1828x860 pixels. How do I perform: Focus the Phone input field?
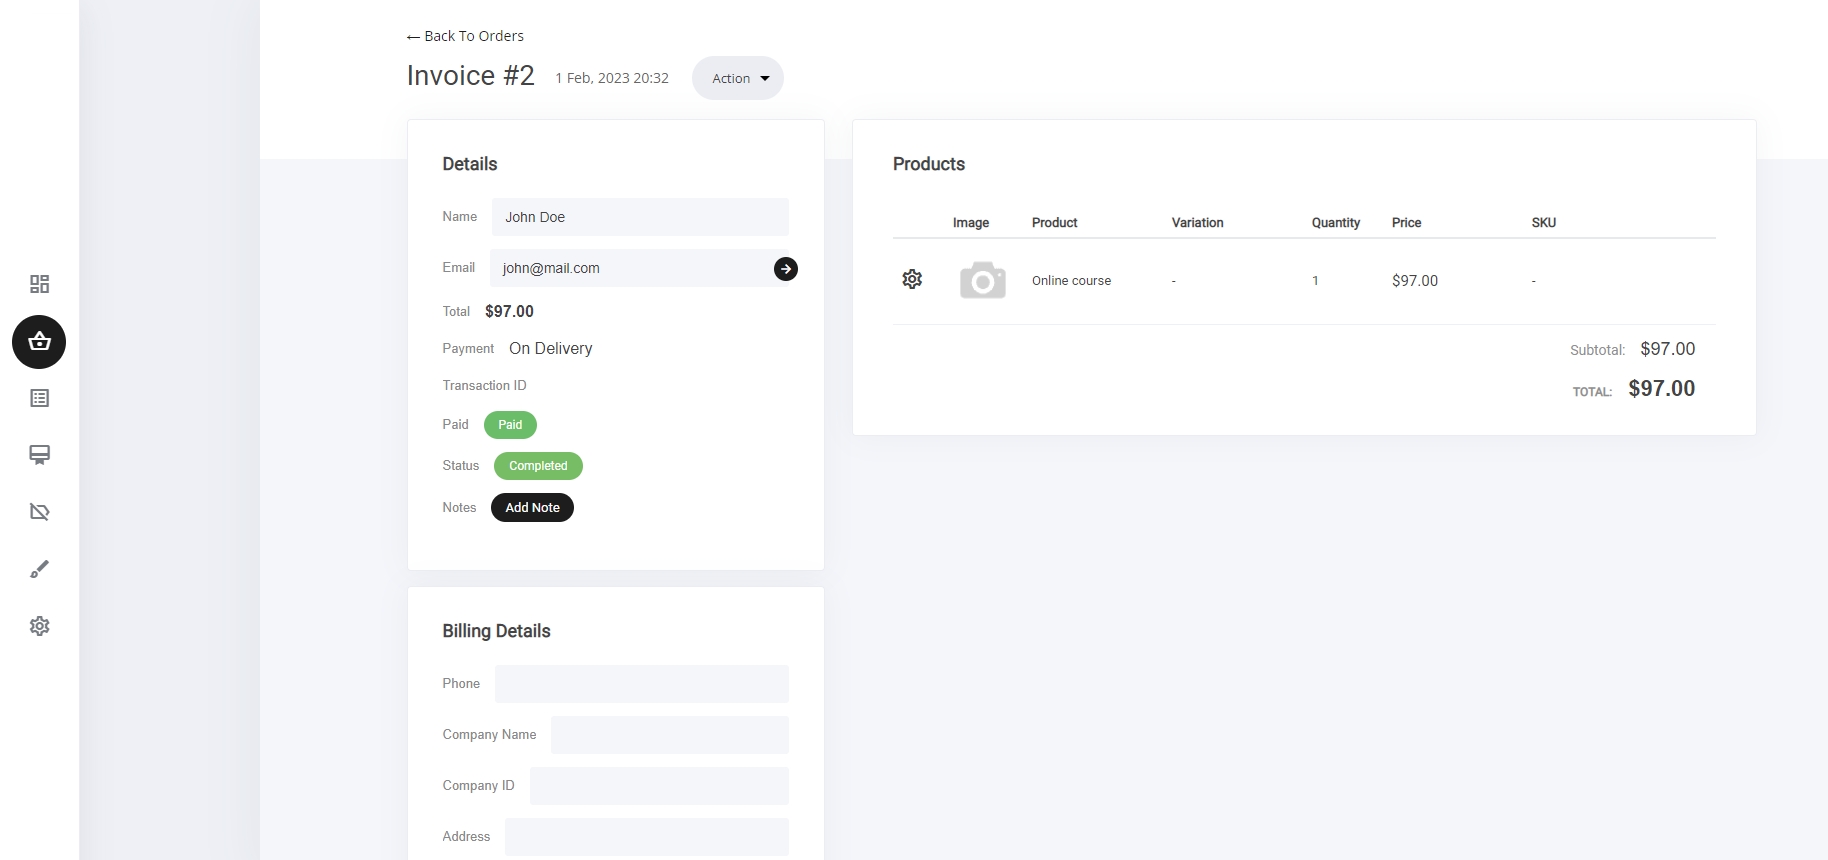(641, 684)
